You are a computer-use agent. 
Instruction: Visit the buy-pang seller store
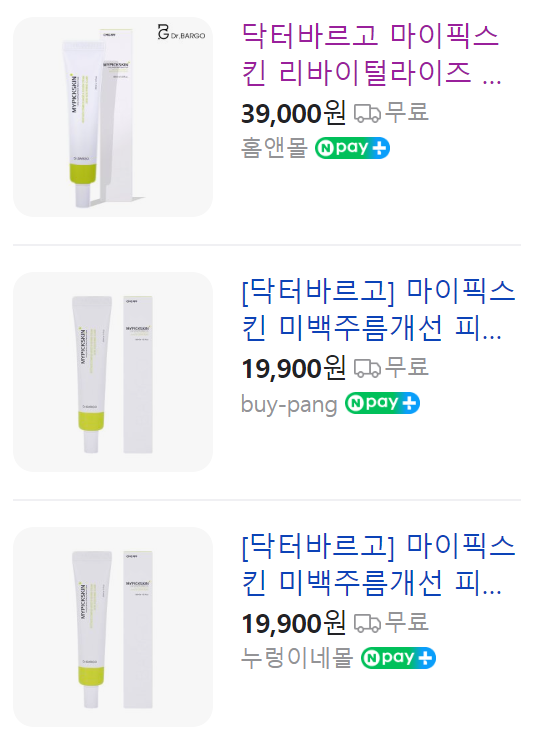point(289,404)
